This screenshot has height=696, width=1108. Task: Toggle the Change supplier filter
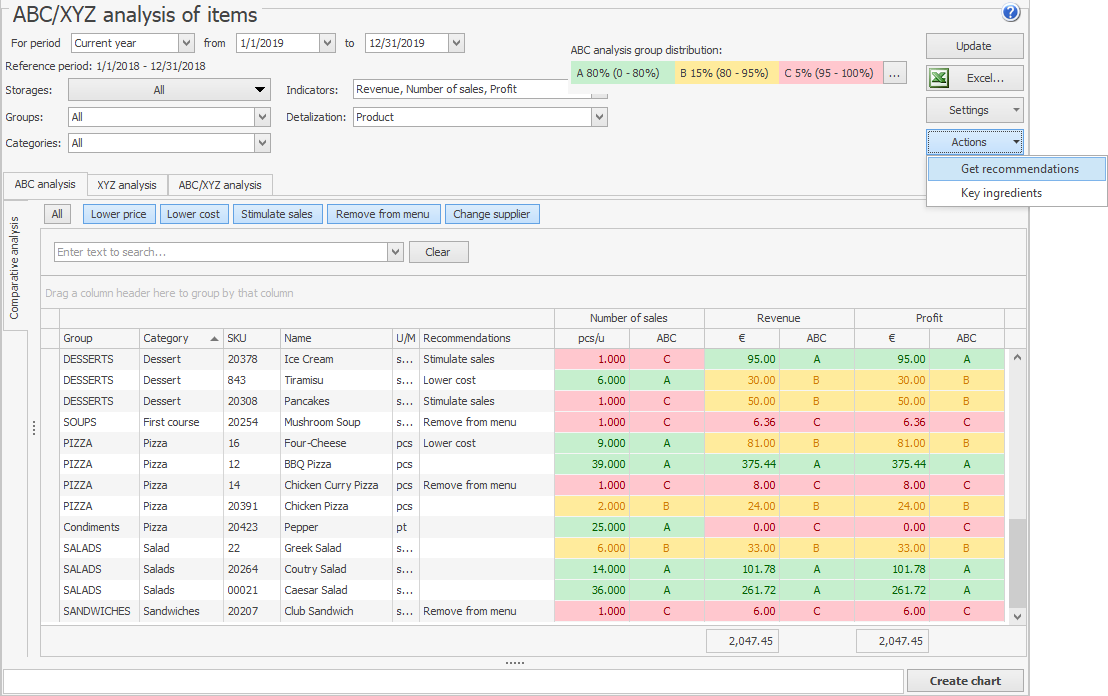point(492,214)
